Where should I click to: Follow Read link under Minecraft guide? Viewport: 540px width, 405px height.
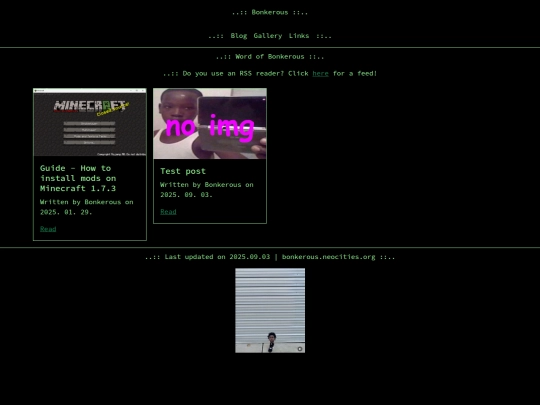(48, 229)
